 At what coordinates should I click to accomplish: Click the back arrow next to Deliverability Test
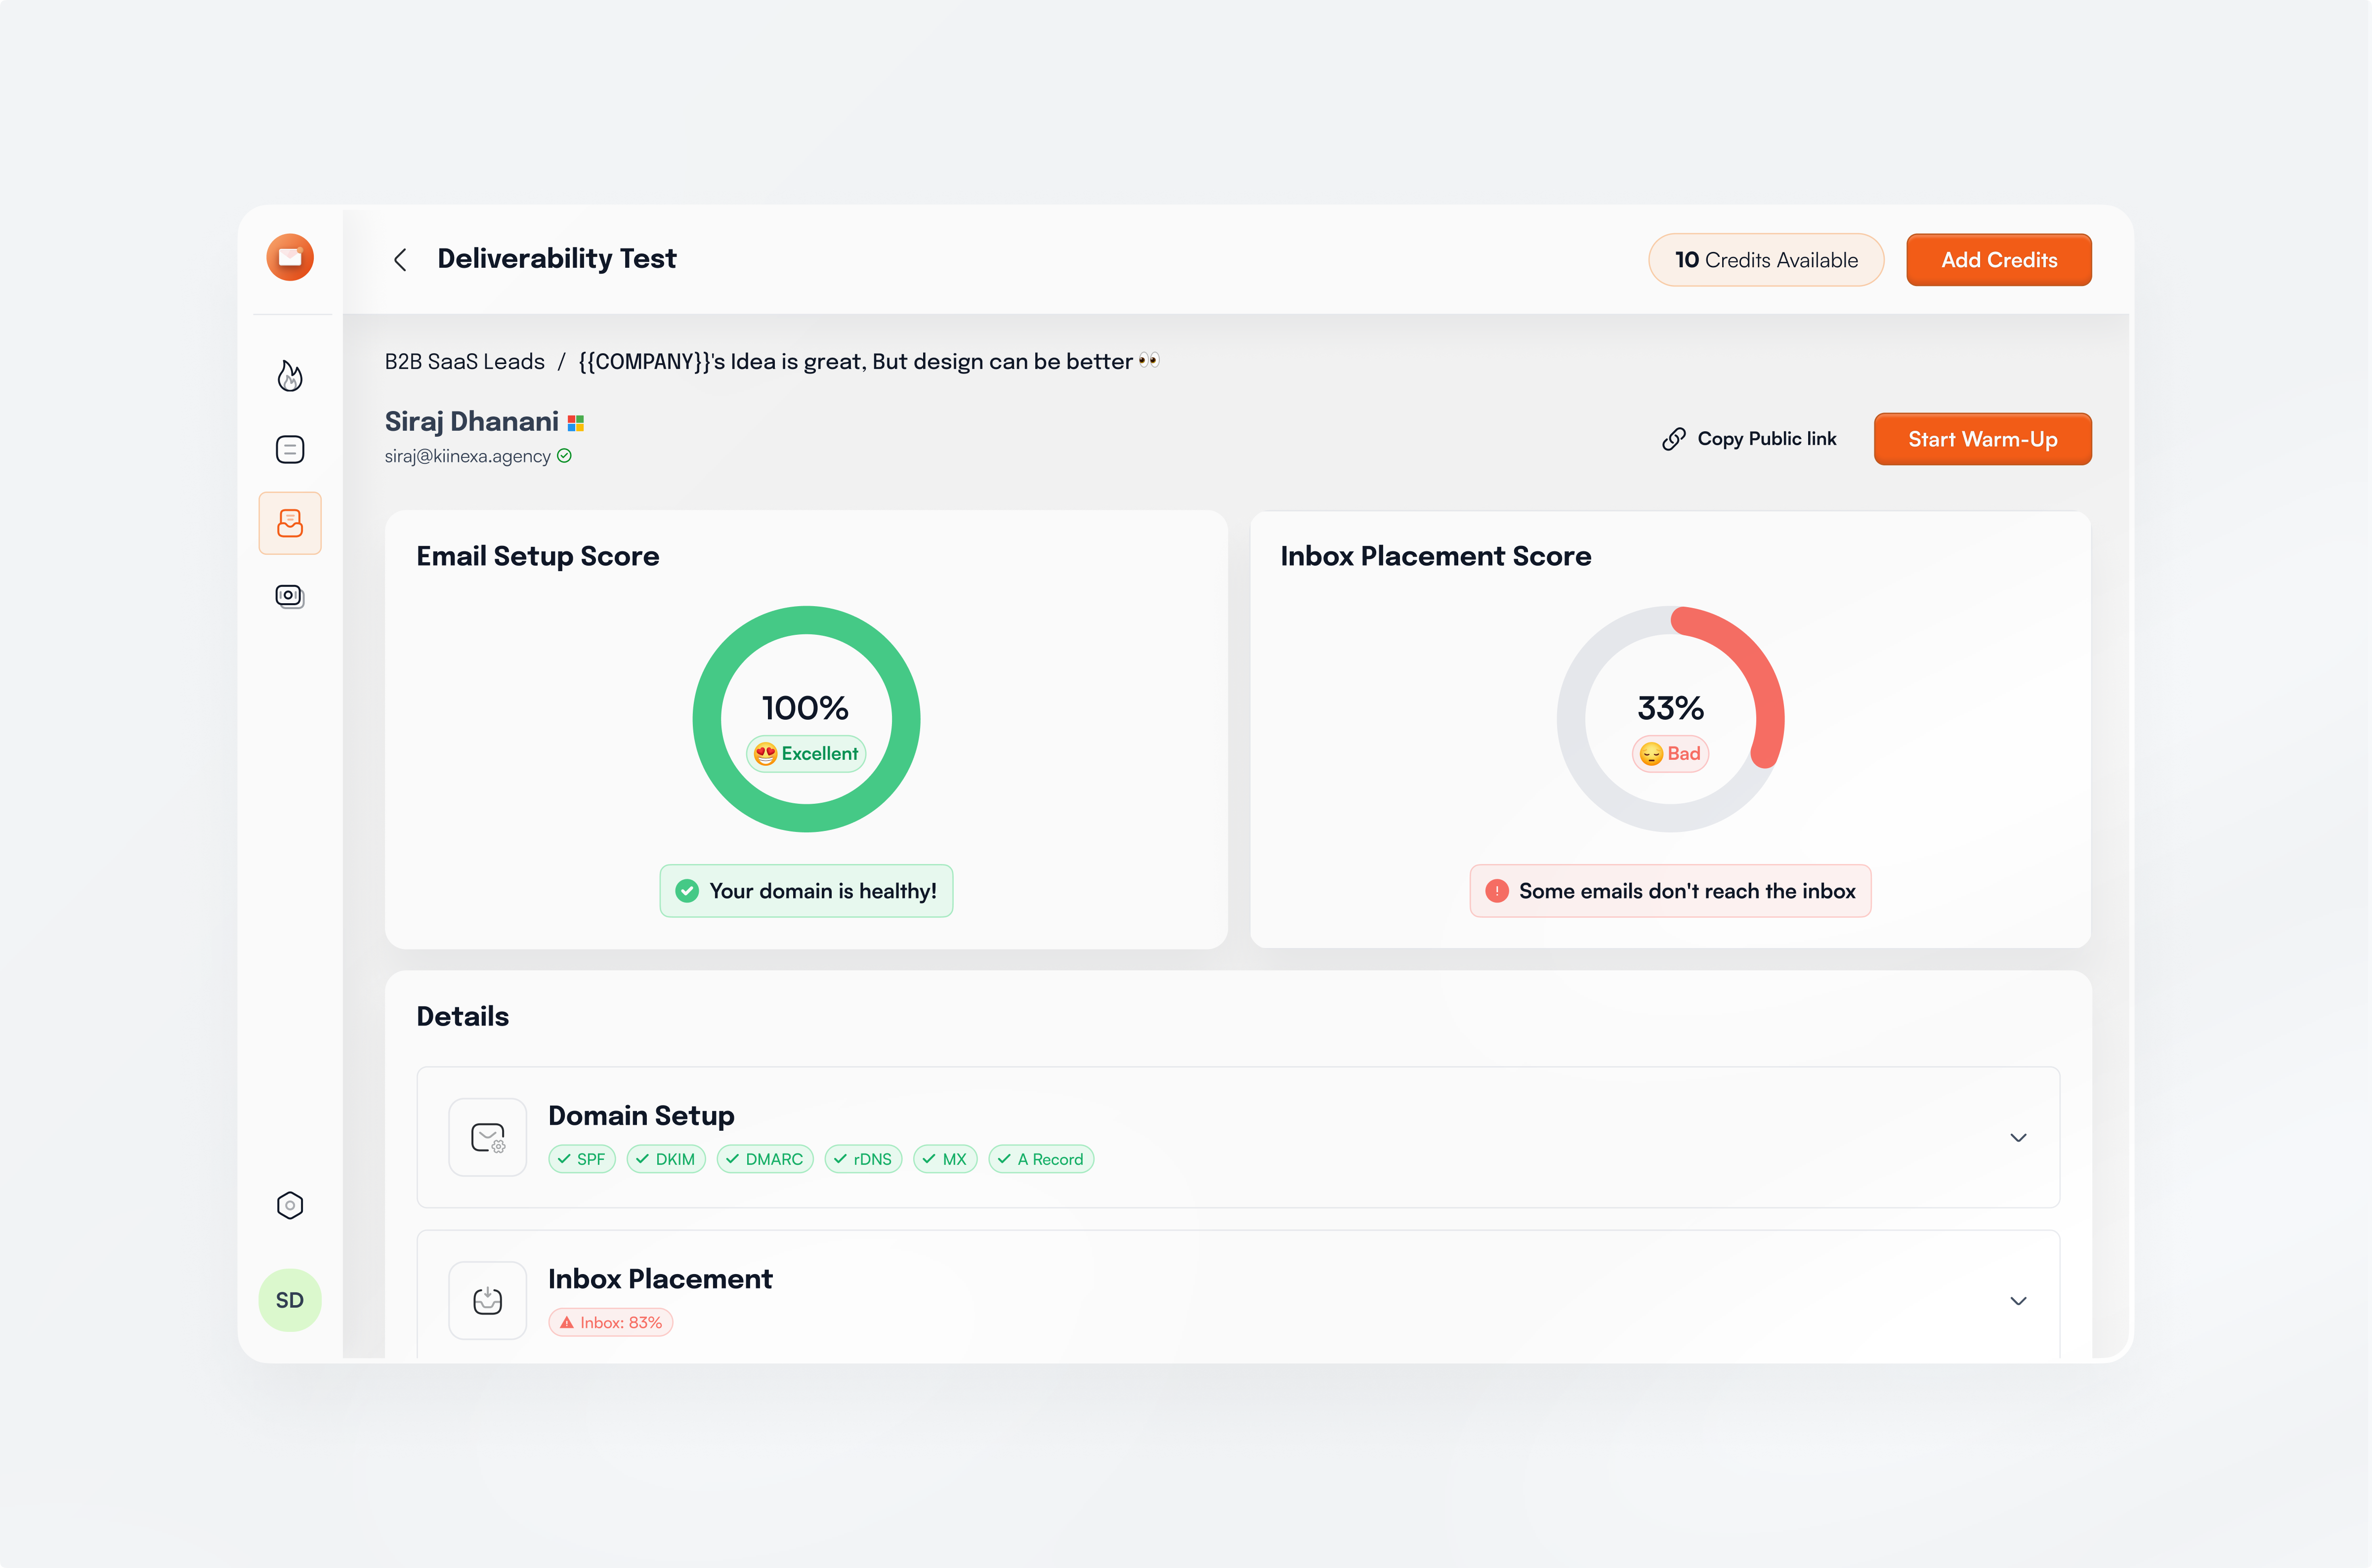pos(400,259)
